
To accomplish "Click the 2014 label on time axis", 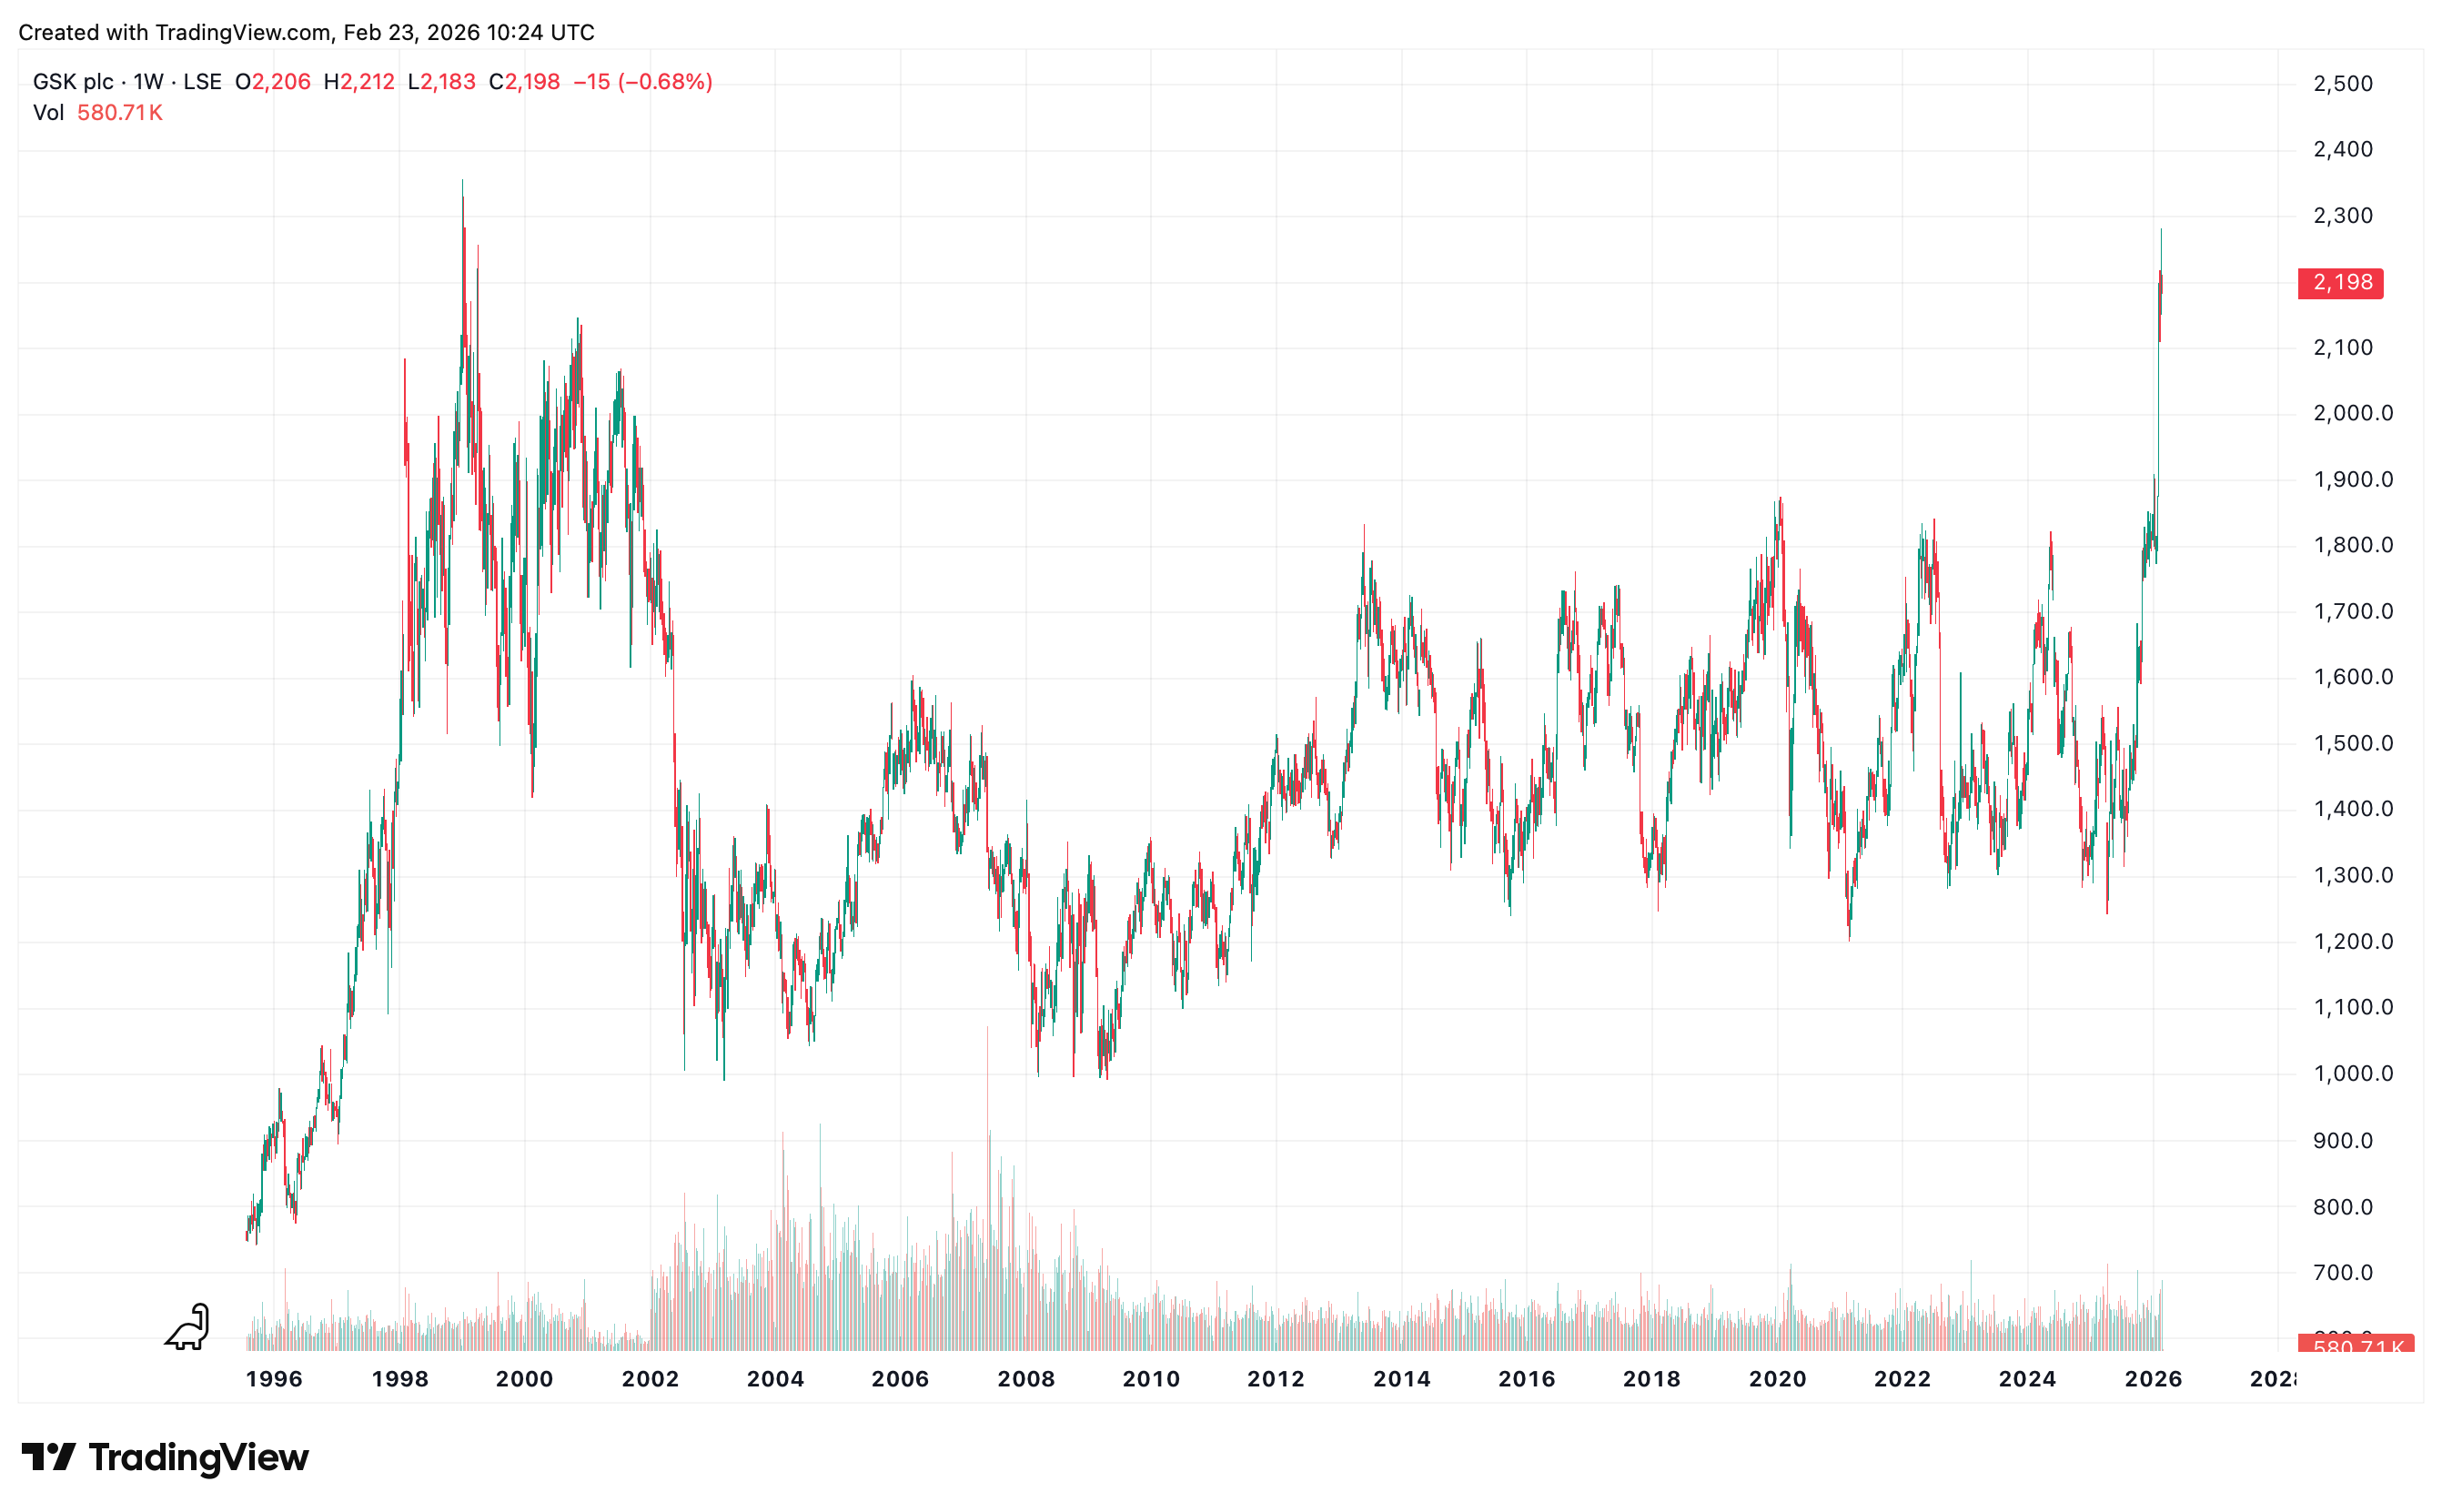I will [1401, 1379].
